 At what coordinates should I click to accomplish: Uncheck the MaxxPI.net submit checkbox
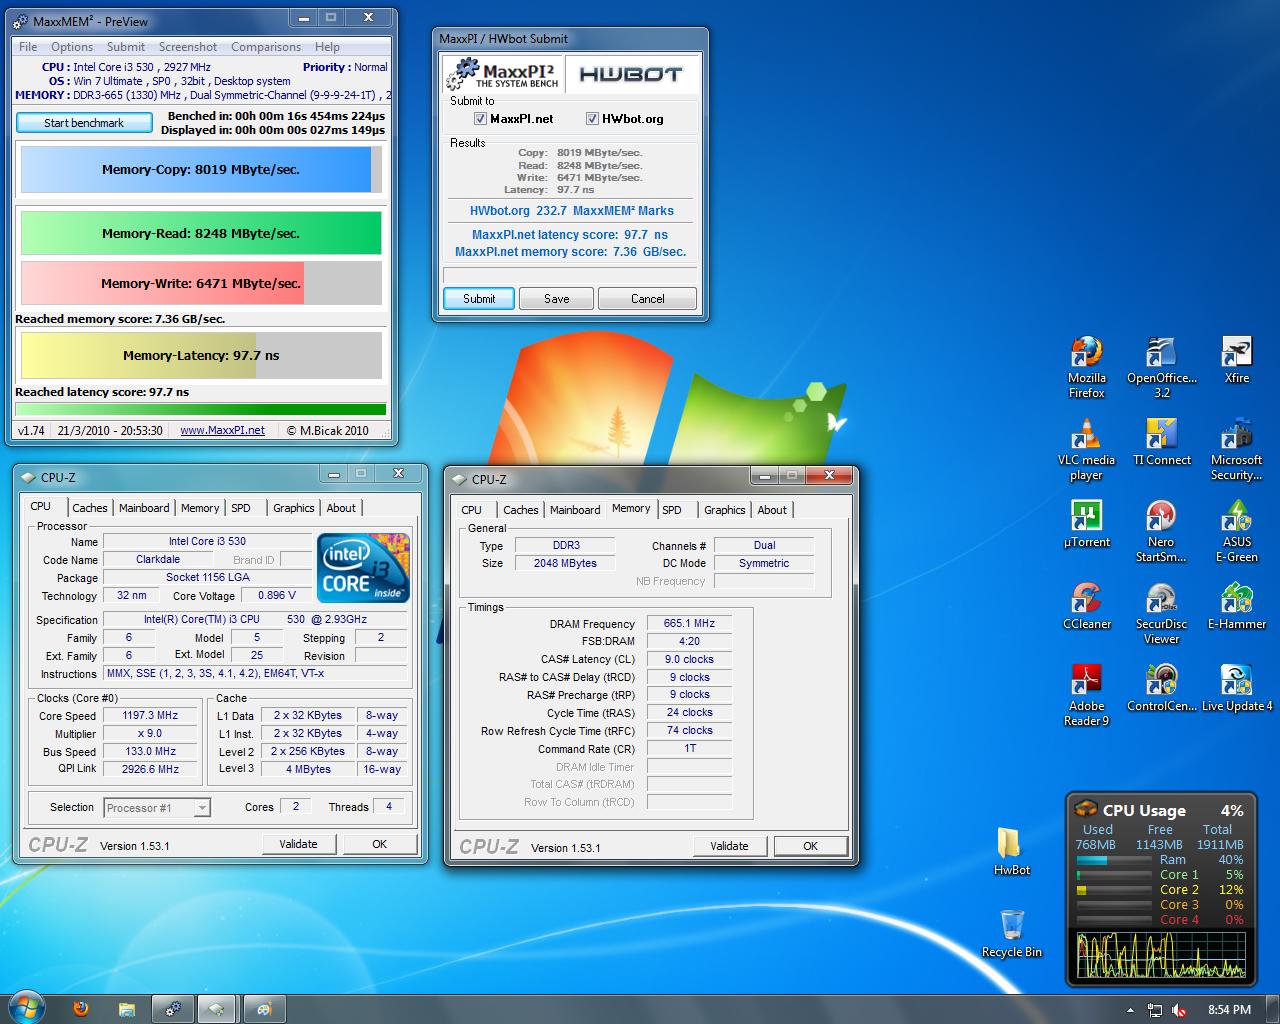point(480,118)
